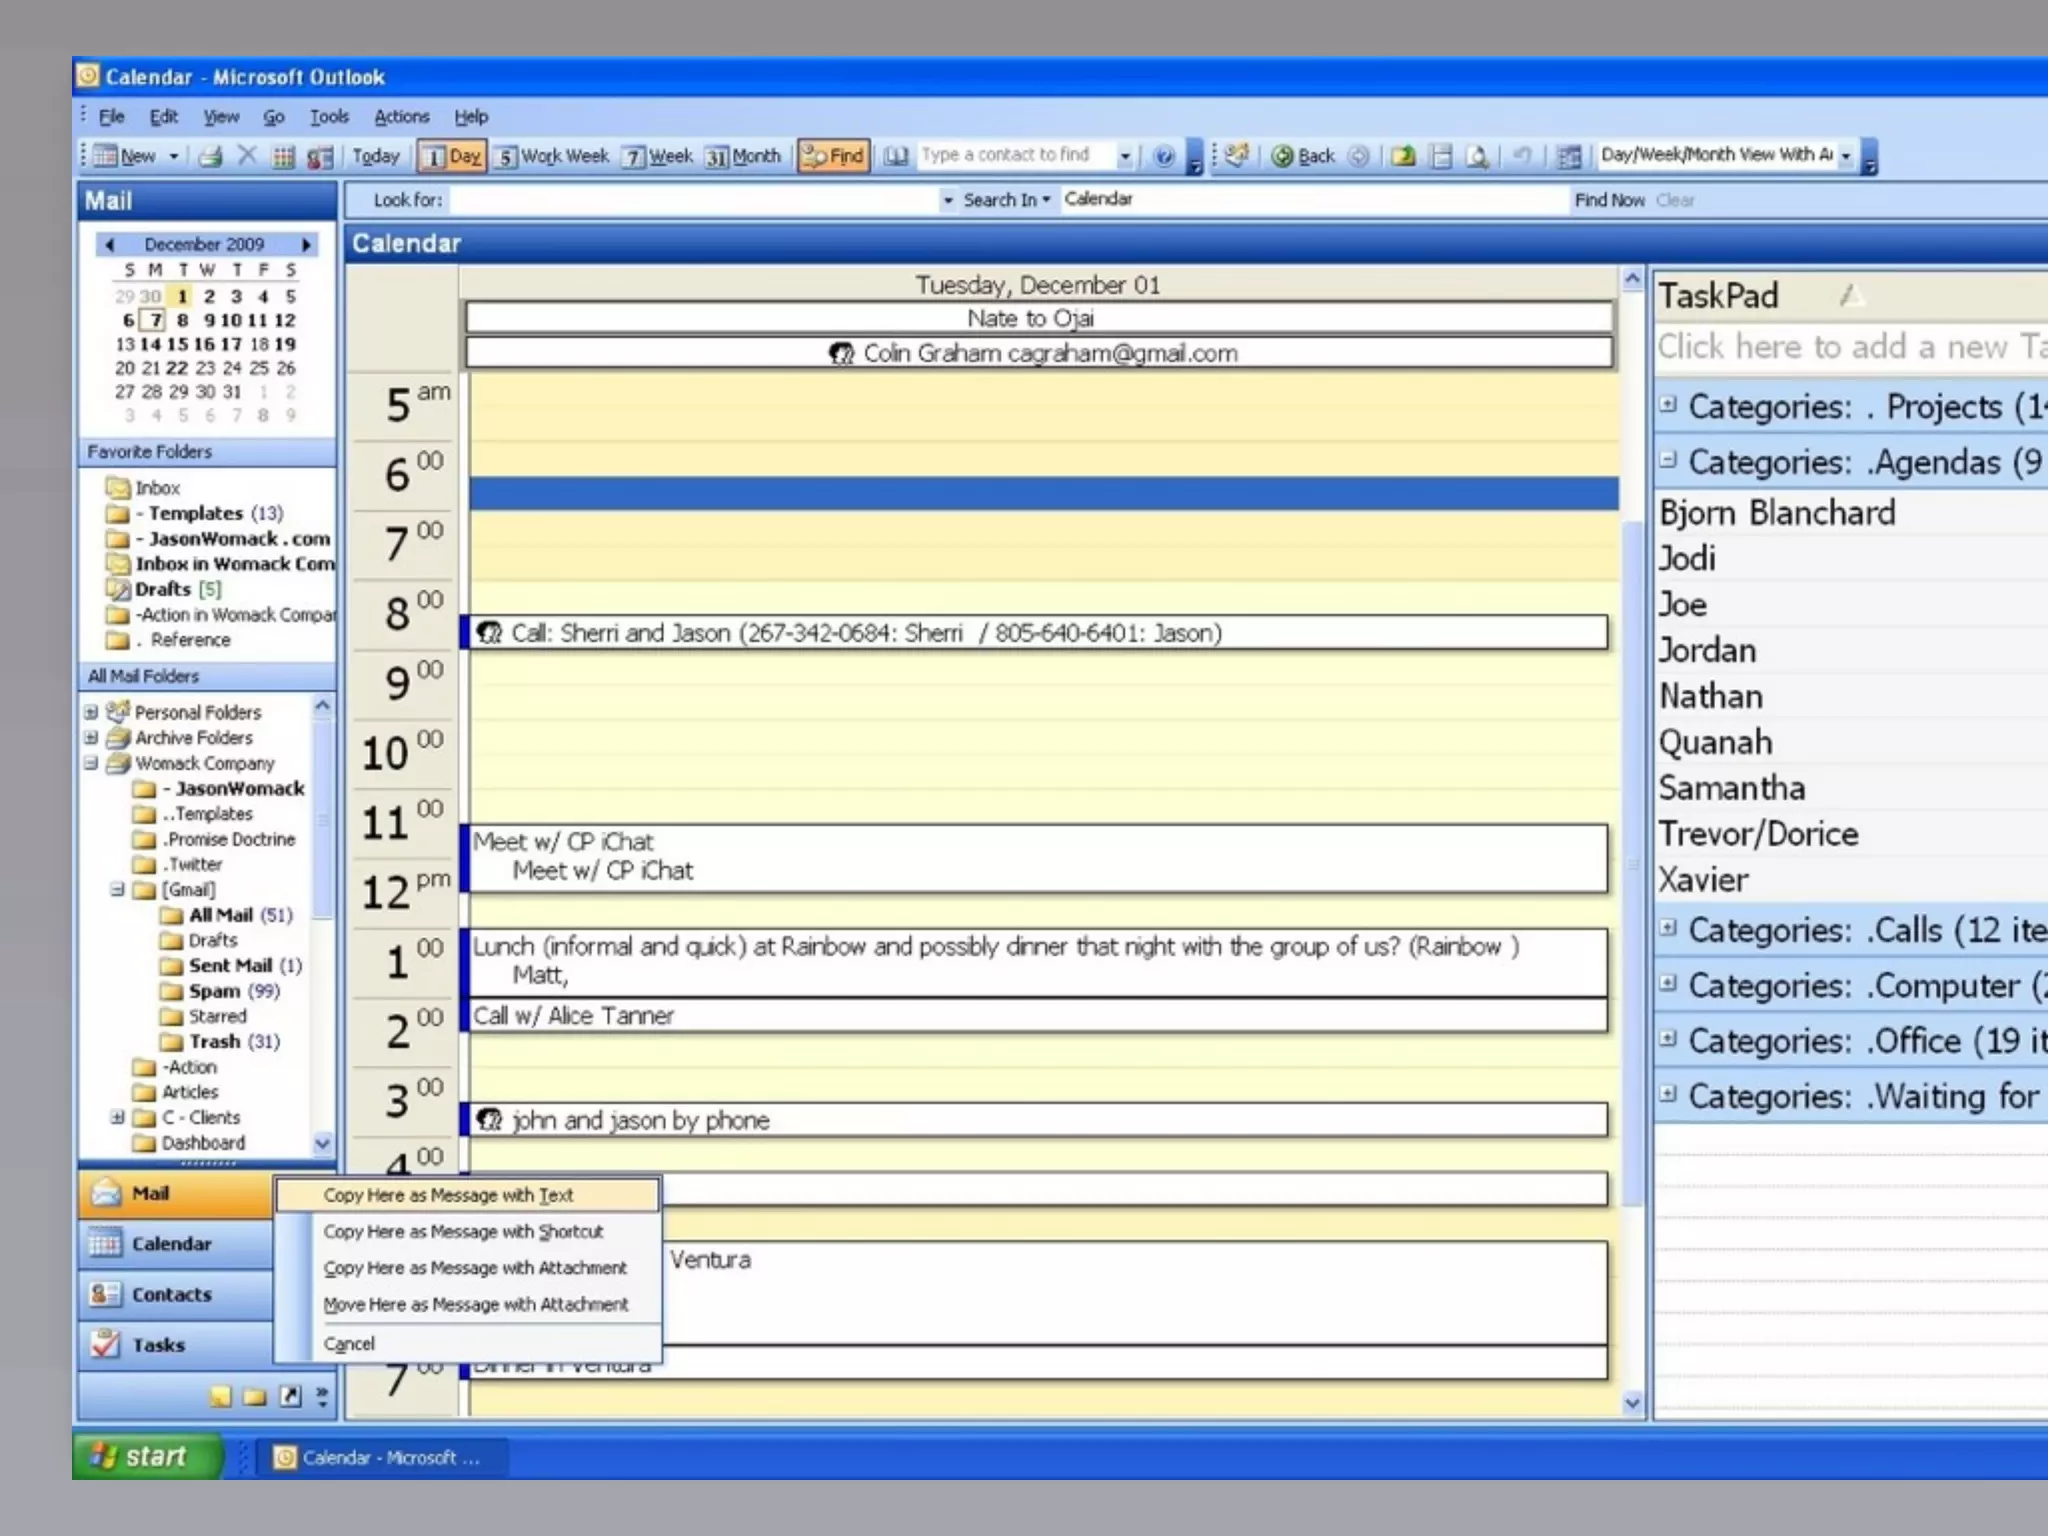
Task: Click the Print Preview magnifier icon
Action: click(x=1477, y=156)
